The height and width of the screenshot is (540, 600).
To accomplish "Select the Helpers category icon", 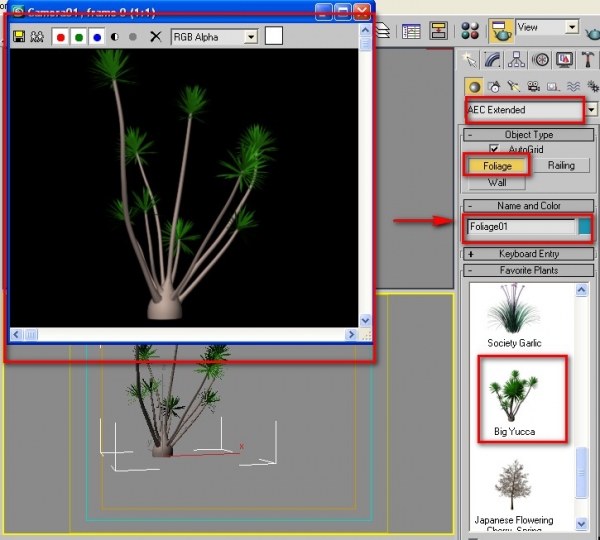I will 553,87.
